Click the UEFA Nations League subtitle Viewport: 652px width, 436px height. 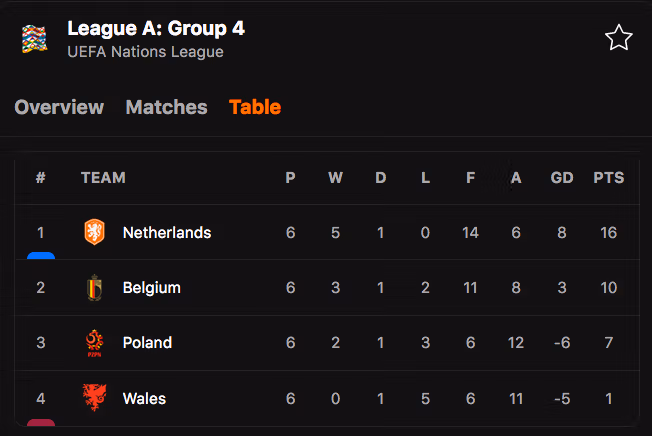[145, 52]
